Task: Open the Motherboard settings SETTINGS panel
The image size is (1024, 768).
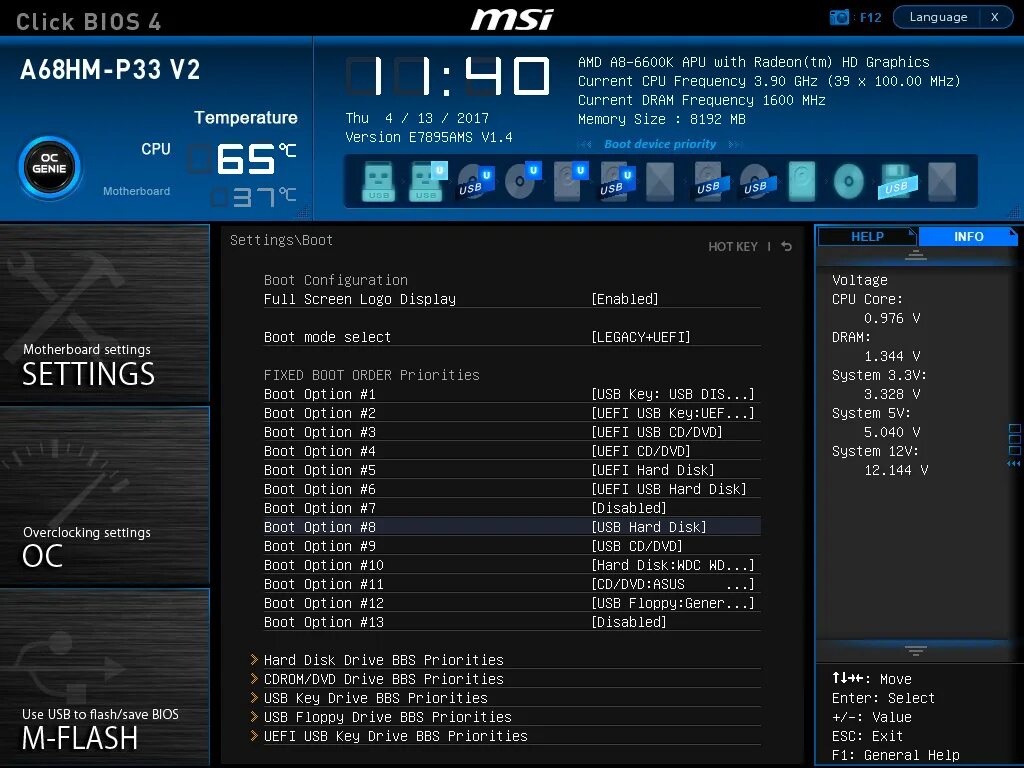Action: 104,313
